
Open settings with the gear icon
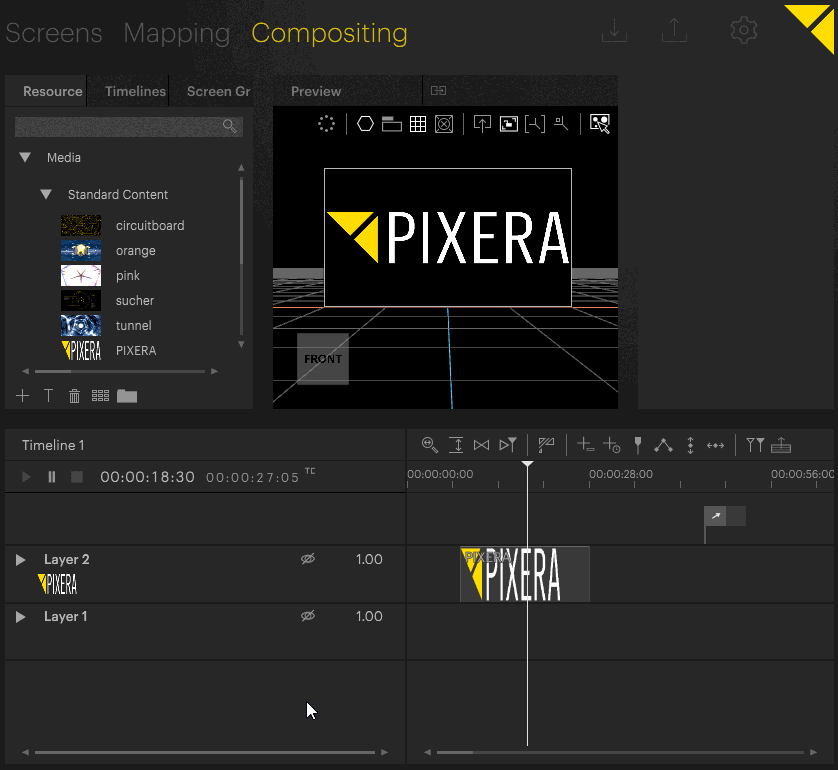[743, 30]
